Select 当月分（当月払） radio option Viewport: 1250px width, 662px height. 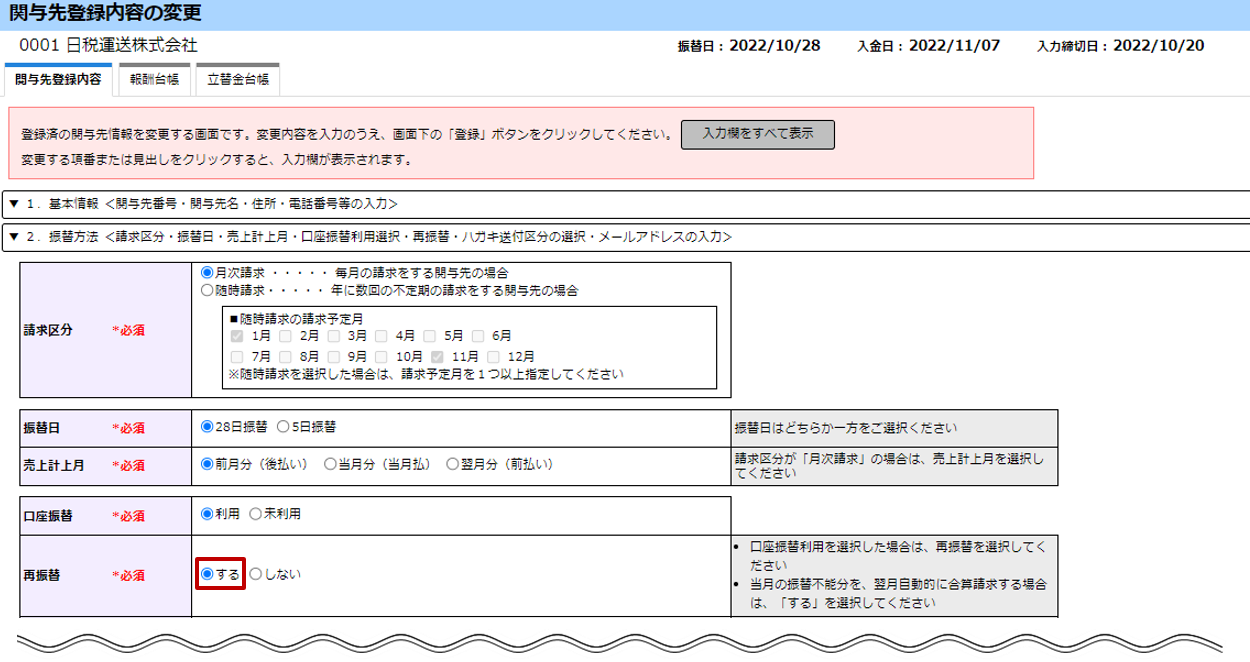tap(330, 464)
